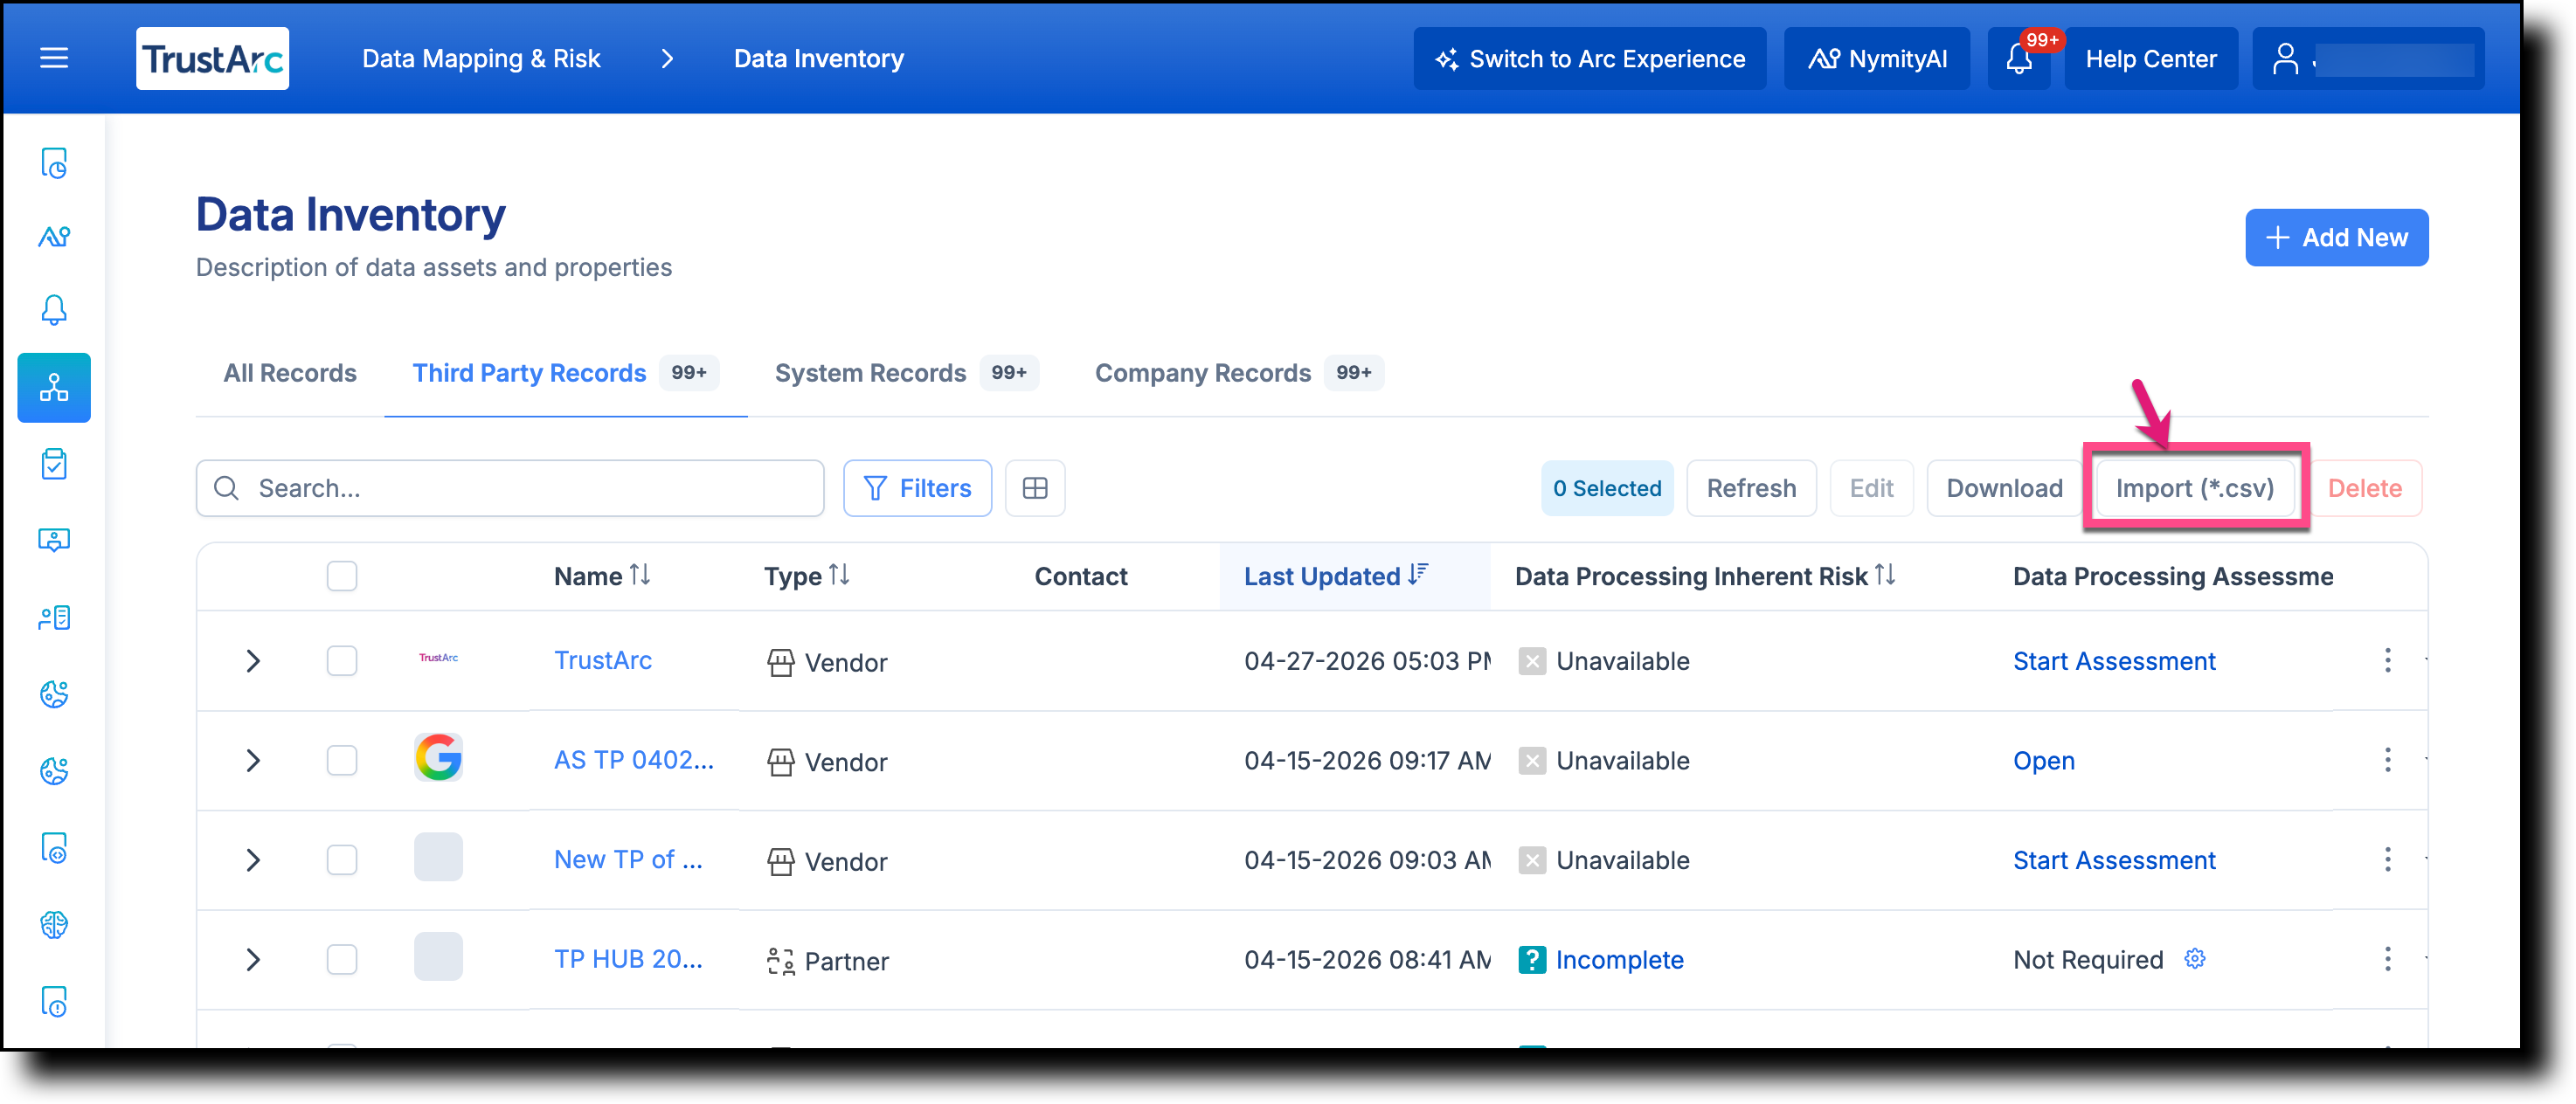Viewport: 2576px width, 1104px height.
Task: Click the Search records input field
Action: [x=510, y=488]
